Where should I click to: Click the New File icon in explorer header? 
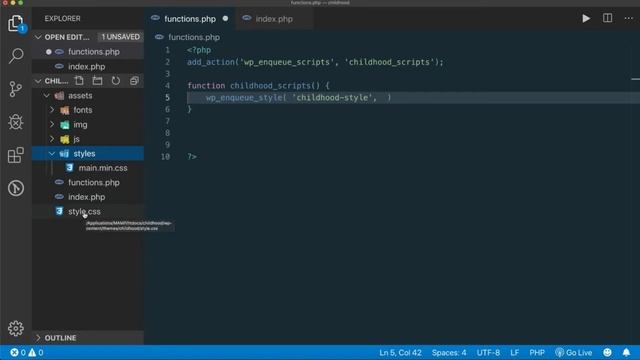[x=79, y=81]
